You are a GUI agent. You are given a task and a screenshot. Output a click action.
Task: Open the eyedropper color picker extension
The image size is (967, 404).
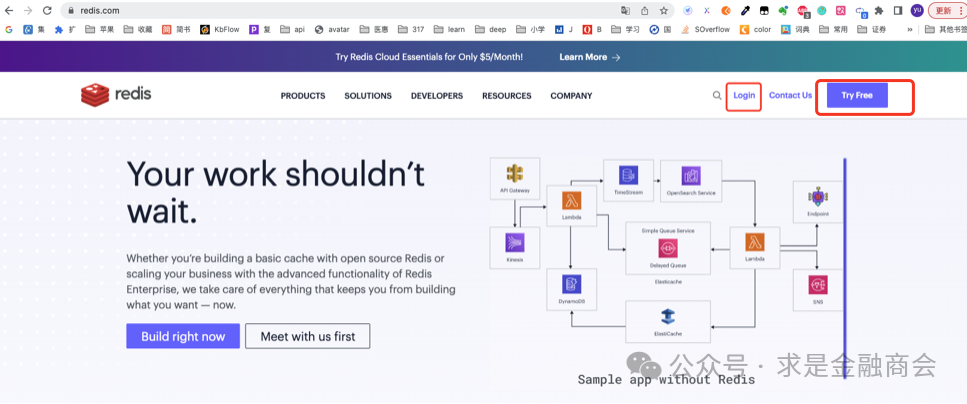(745, 10)
